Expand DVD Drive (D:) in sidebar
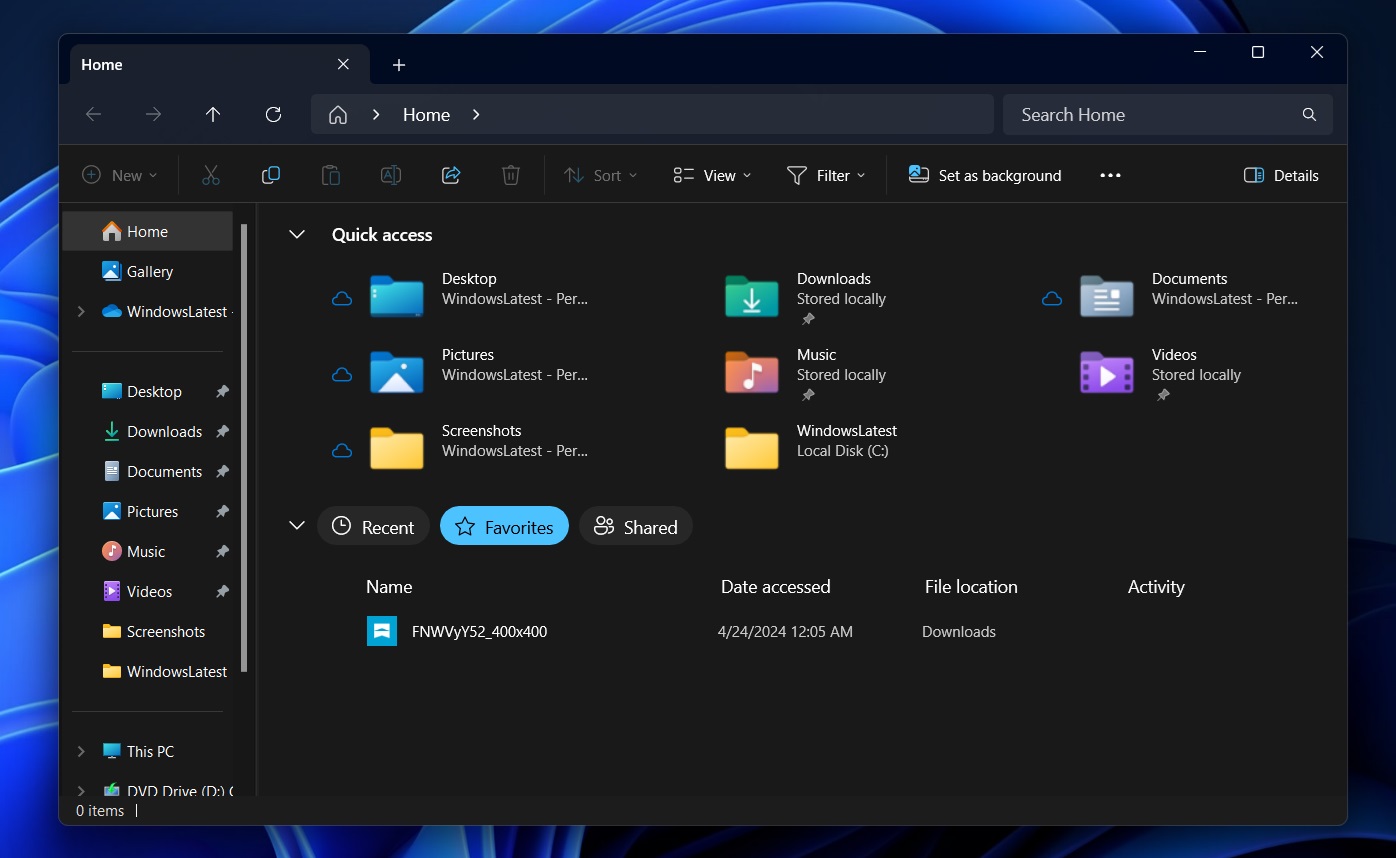The height and width of the screenshot is (858, 1396). 81,790
